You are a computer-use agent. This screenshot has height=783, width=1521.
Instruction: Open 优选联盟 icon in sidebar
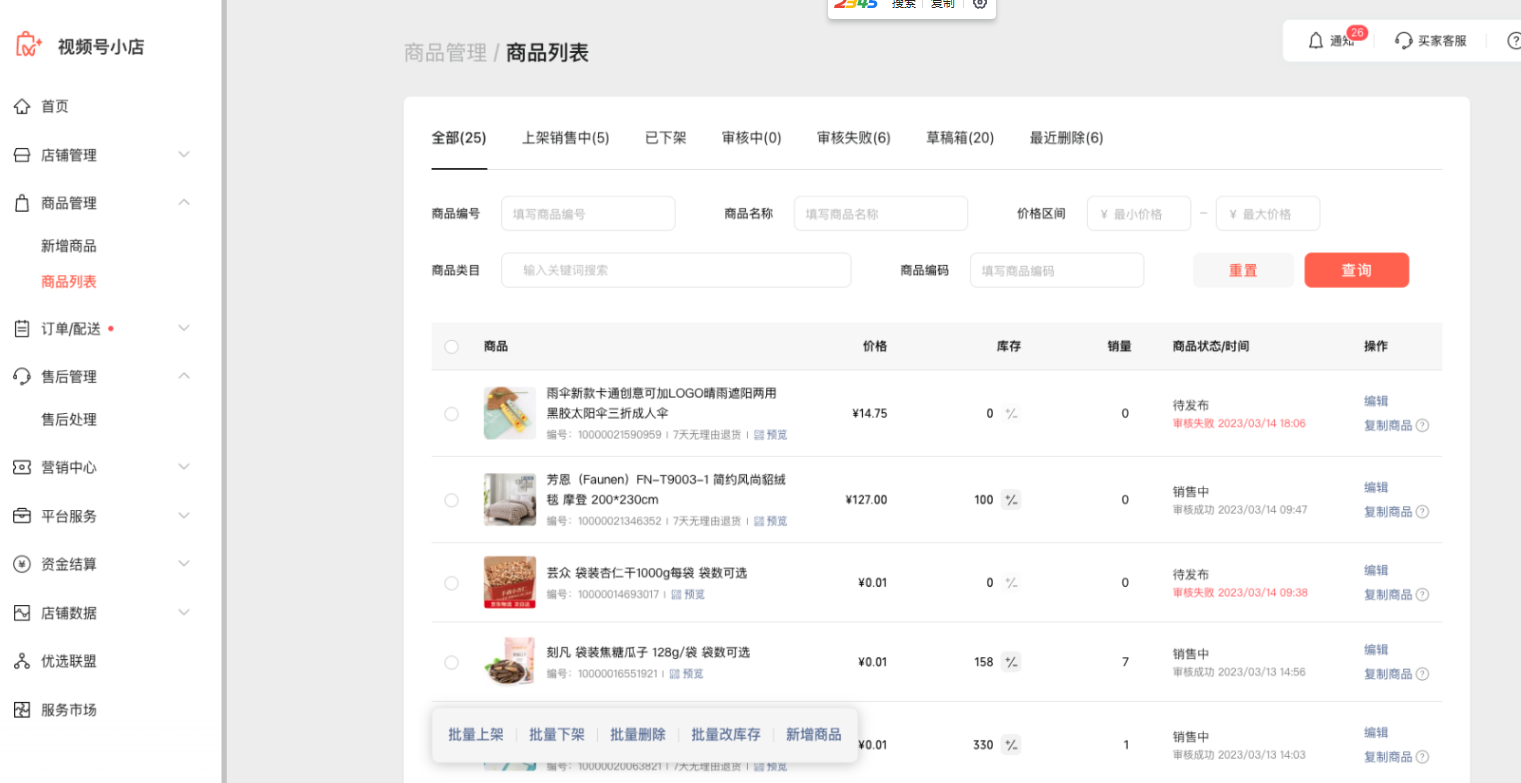click(x=22, y=661)
